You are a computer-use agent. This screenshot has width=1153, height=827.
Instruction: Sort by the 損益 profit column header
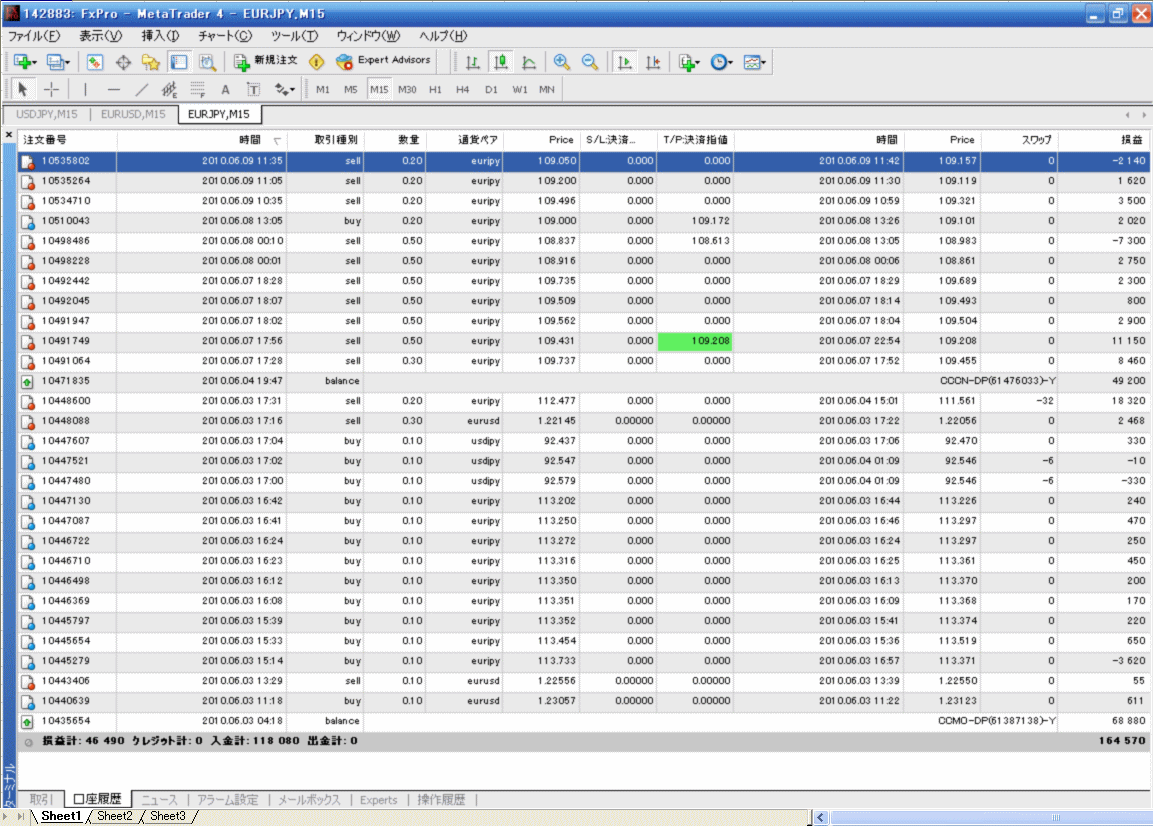1129,140
